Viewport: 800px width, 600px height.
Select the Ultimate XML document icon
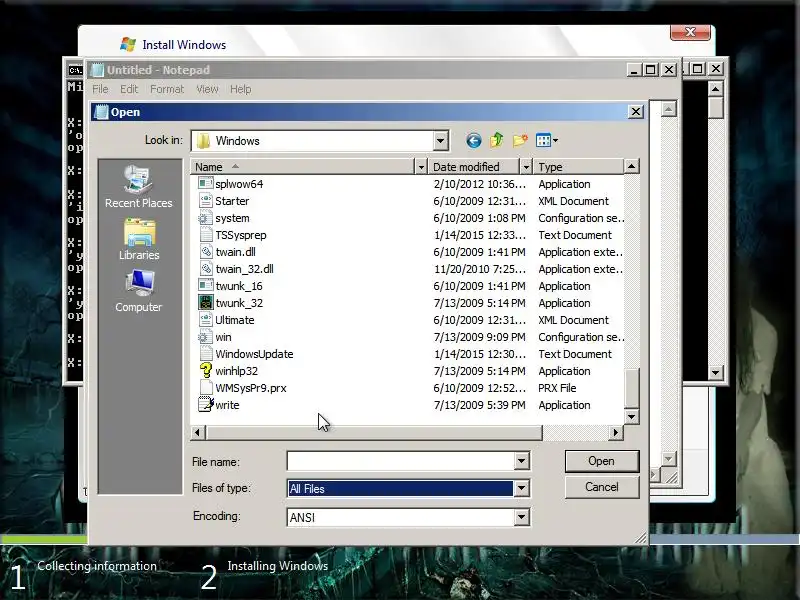(206, 320)
